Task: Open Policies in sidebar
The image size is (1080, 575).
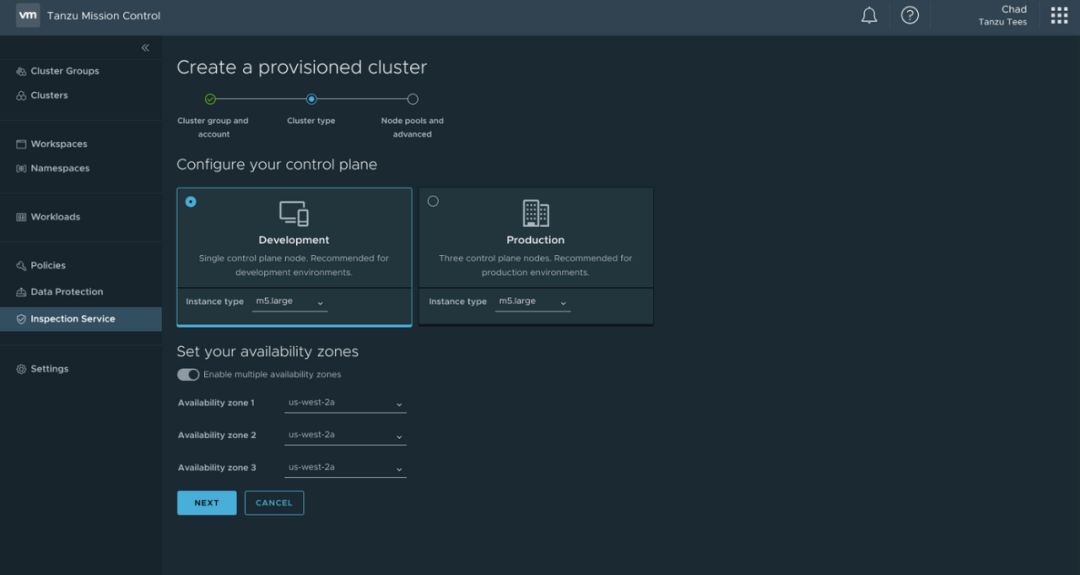Action: tap(48, 266)
